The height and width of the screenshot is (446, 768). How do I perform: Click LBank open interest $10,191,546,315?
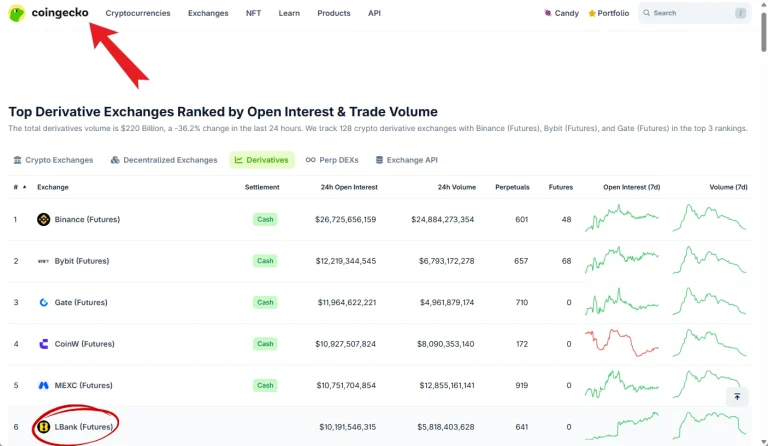[x=347, y=427]
